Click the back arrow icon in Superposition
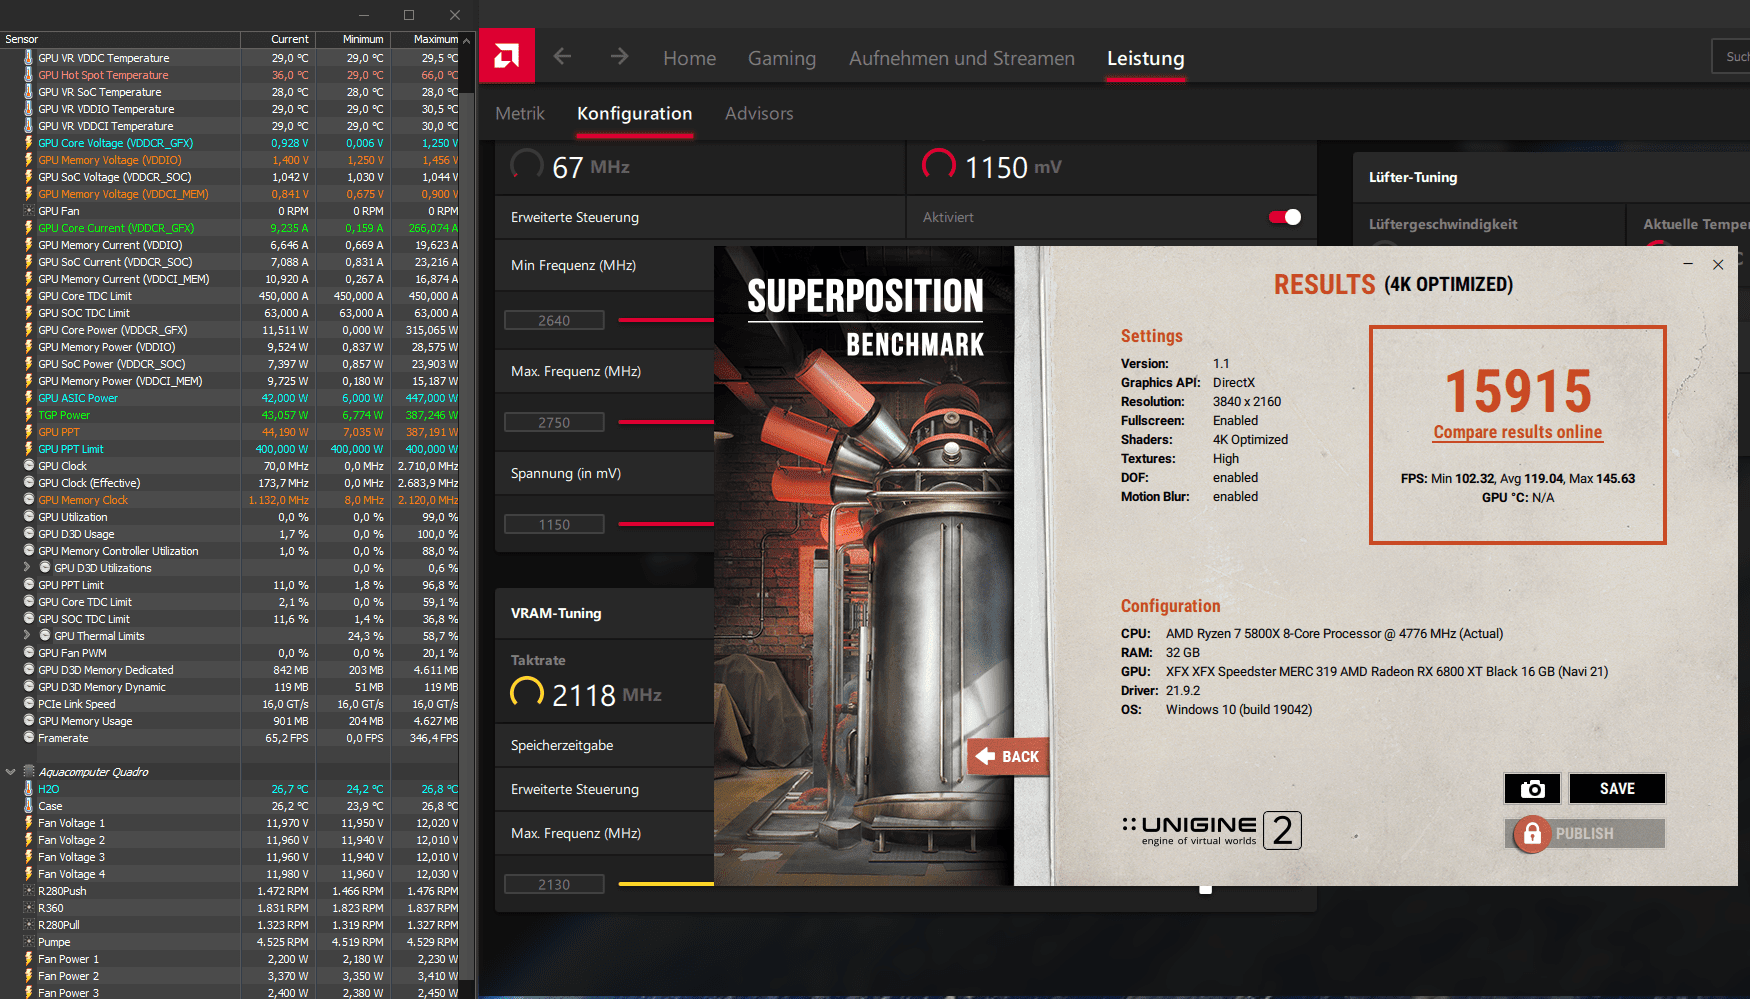Viewport: 1750px width, 999px height. point(986,756)
